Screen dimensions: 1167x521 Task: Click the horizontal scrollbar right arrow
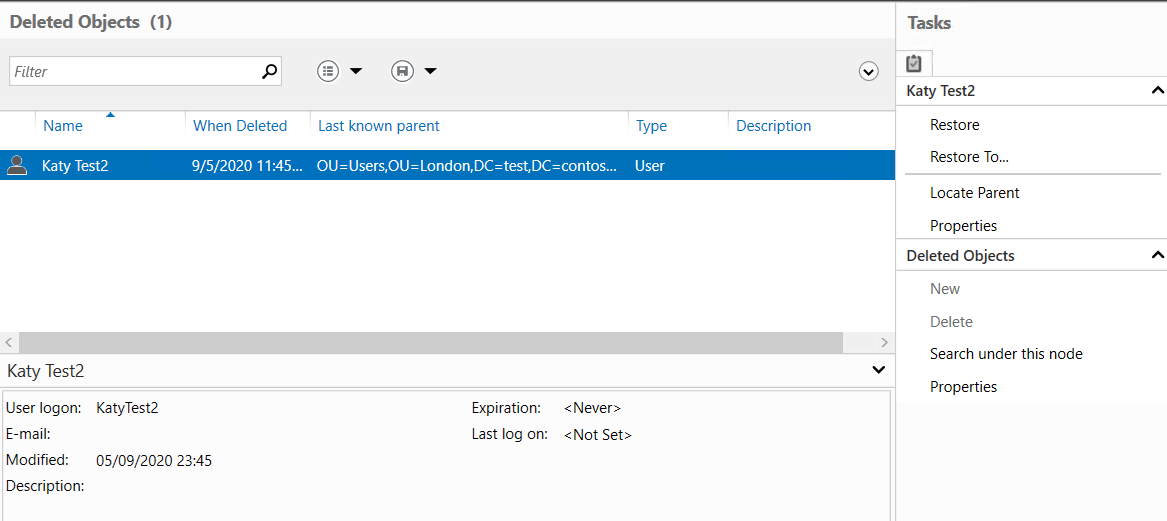883,343
